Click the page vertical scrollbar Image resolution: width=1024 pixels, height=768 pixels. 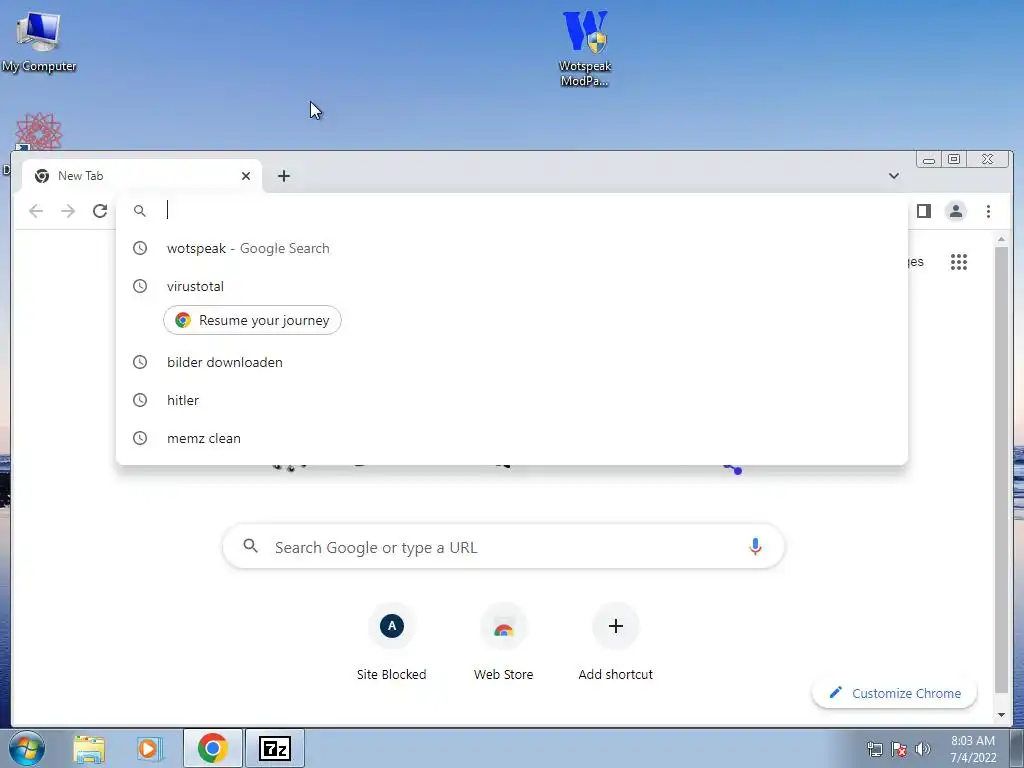tap(1001, 469)
